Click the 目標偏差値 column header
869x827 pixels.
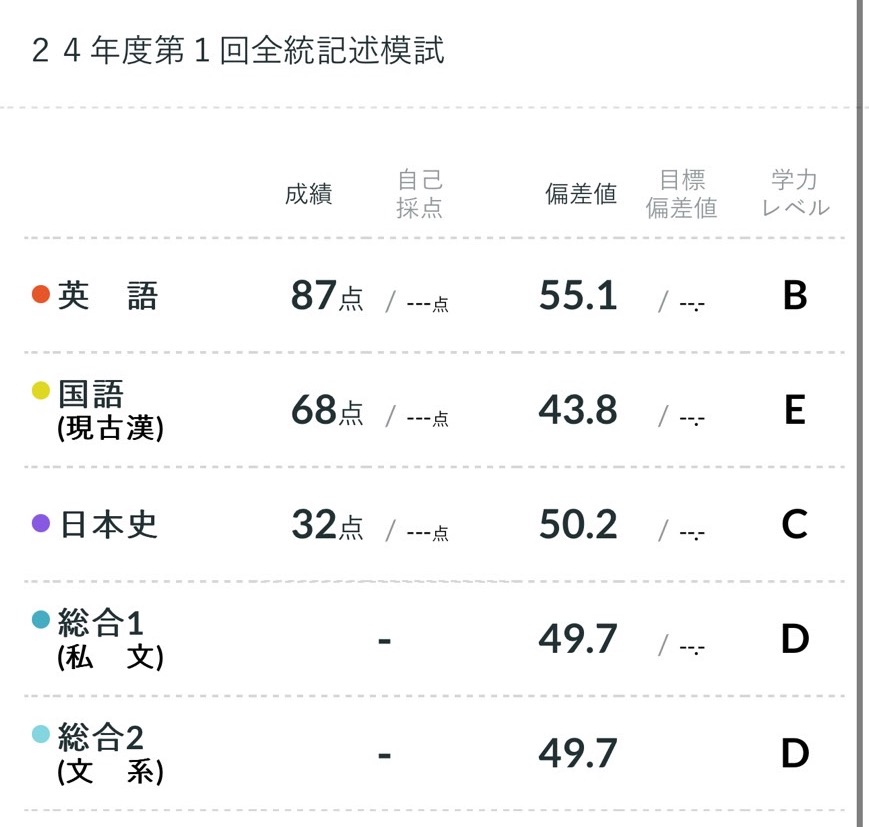click(x=681, y=194)
